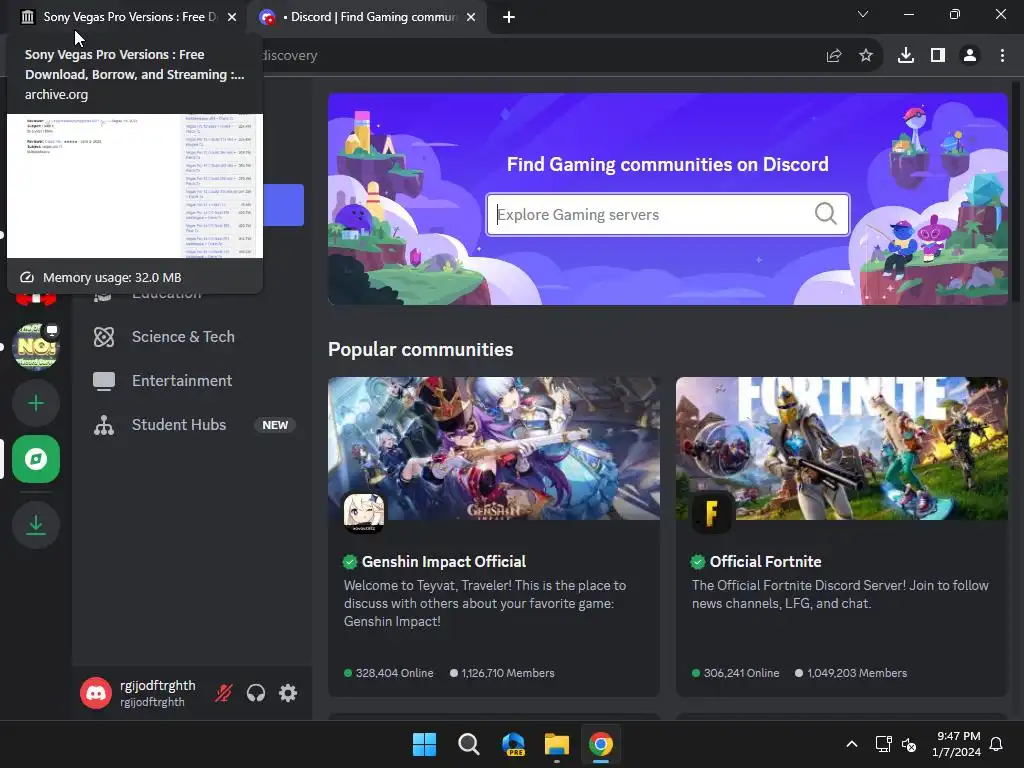Click the Add a Server plus icon
Screen dimensions: 1024x768
(x=36, y=403)
